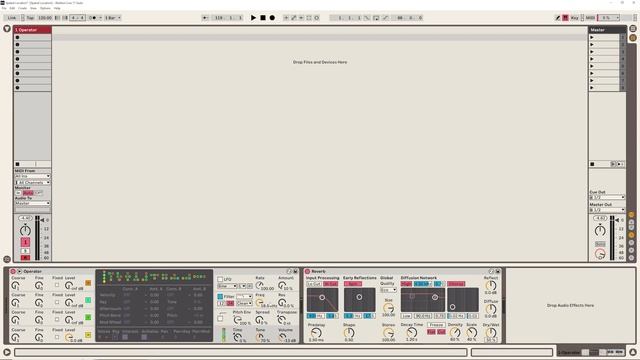Viewport: 640px width, 360px height.
Task: Open the Create menu
Action: coord(22,8)
